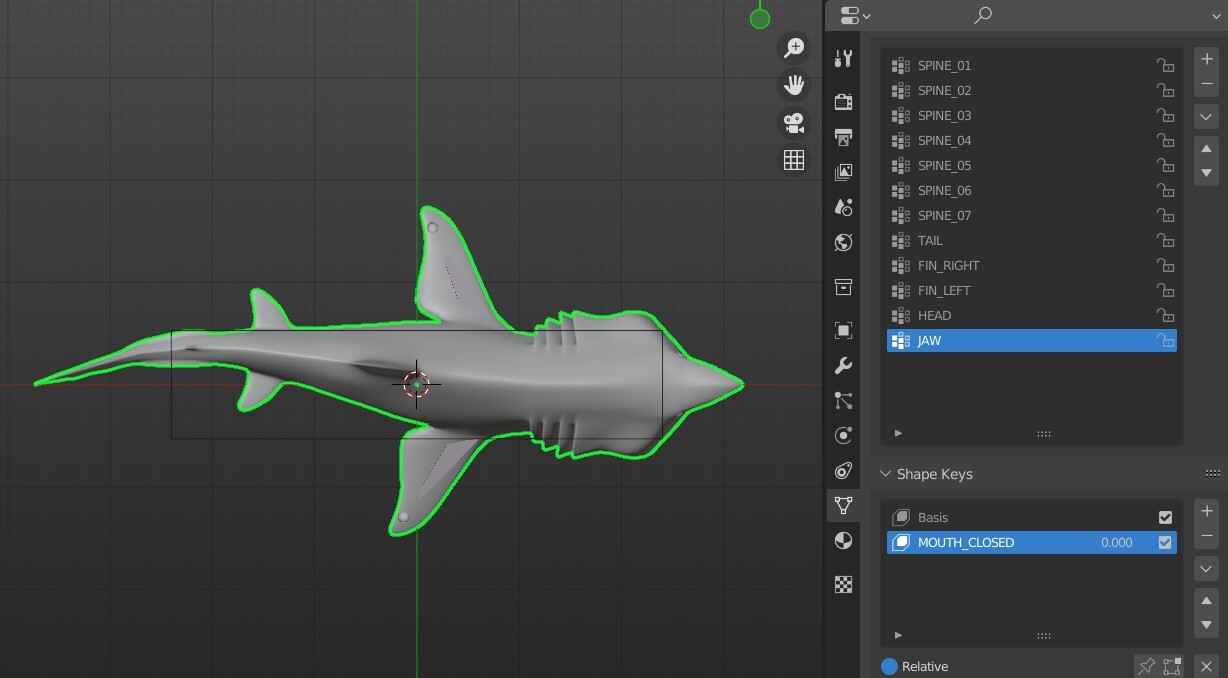Open Render Properties camera icon
This screenshot has width=1228, height=678.
pyautogui.click(x=843, y=101)
